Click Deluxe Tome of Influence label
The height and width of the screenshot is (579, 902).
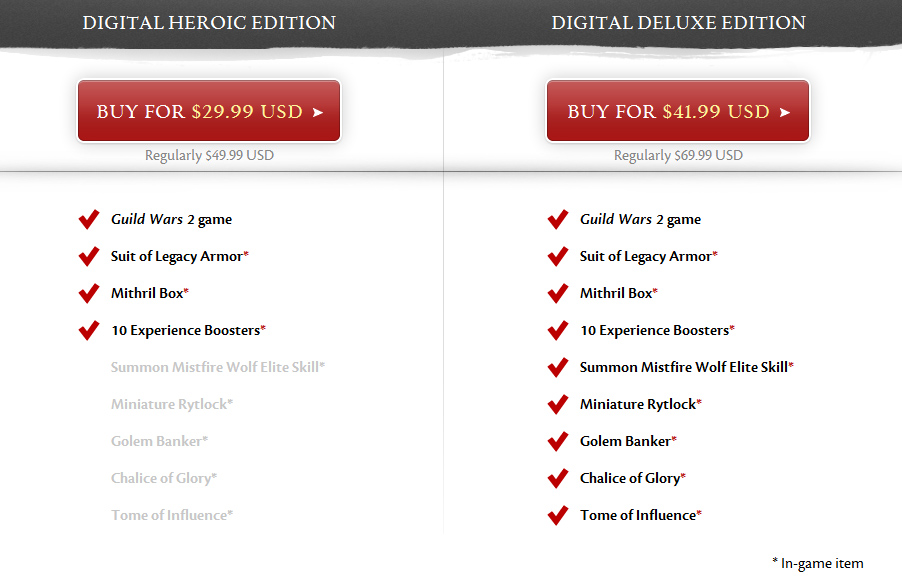[640, 515]
